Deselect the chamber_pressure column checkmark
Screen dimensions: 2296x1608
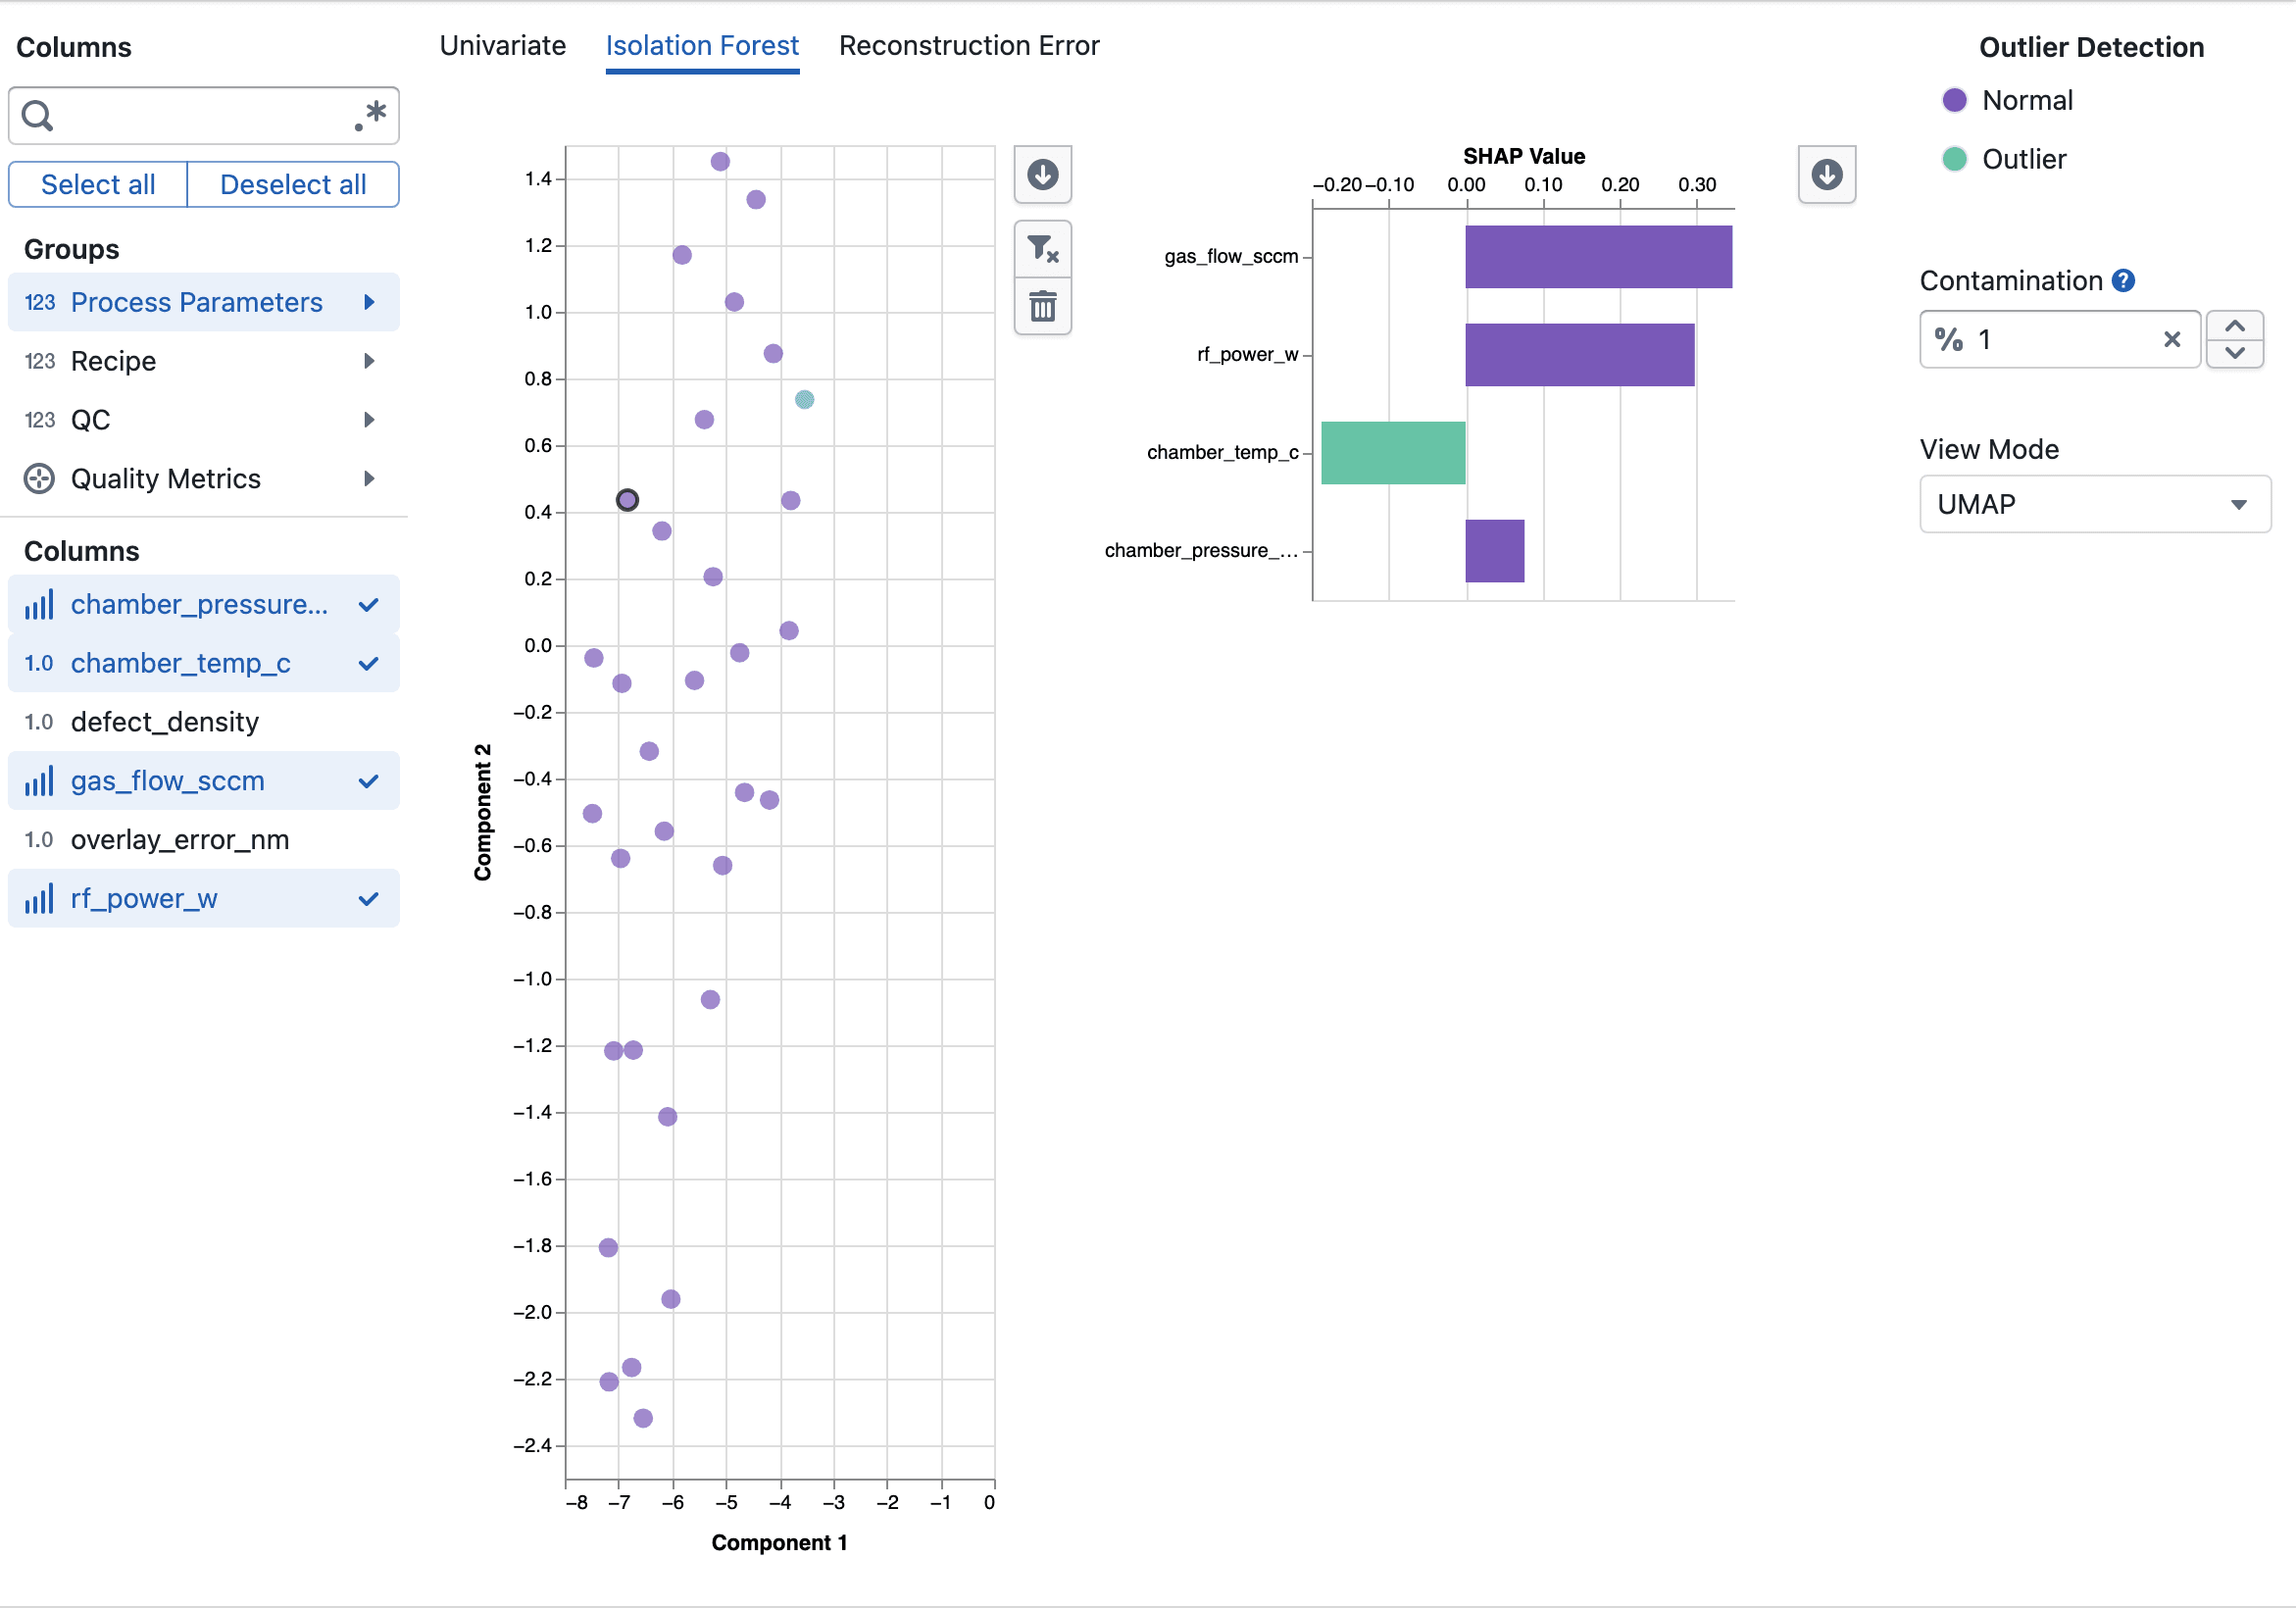pos(368,605)
